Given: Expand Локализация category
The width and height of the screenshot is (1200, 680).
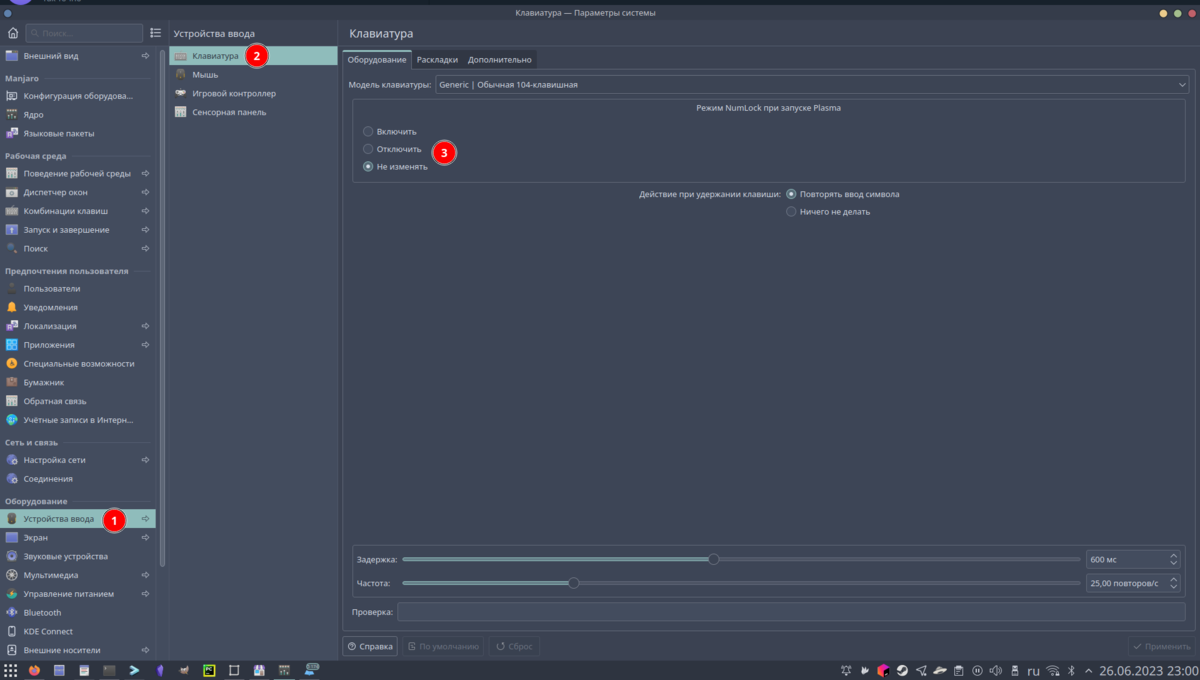Looking at the screenshot, I should pos(145,326).
